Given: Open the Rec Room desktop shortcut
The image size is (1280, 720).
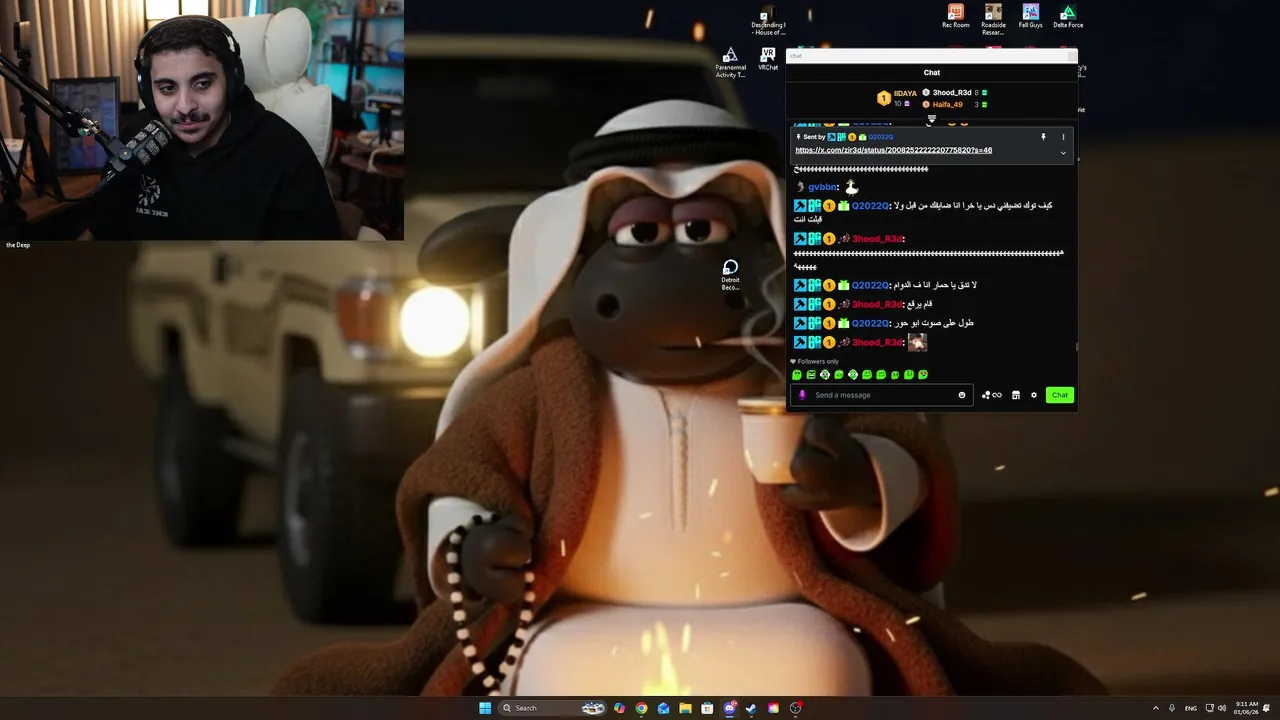Looking at the screenshot, I should 955,16.
